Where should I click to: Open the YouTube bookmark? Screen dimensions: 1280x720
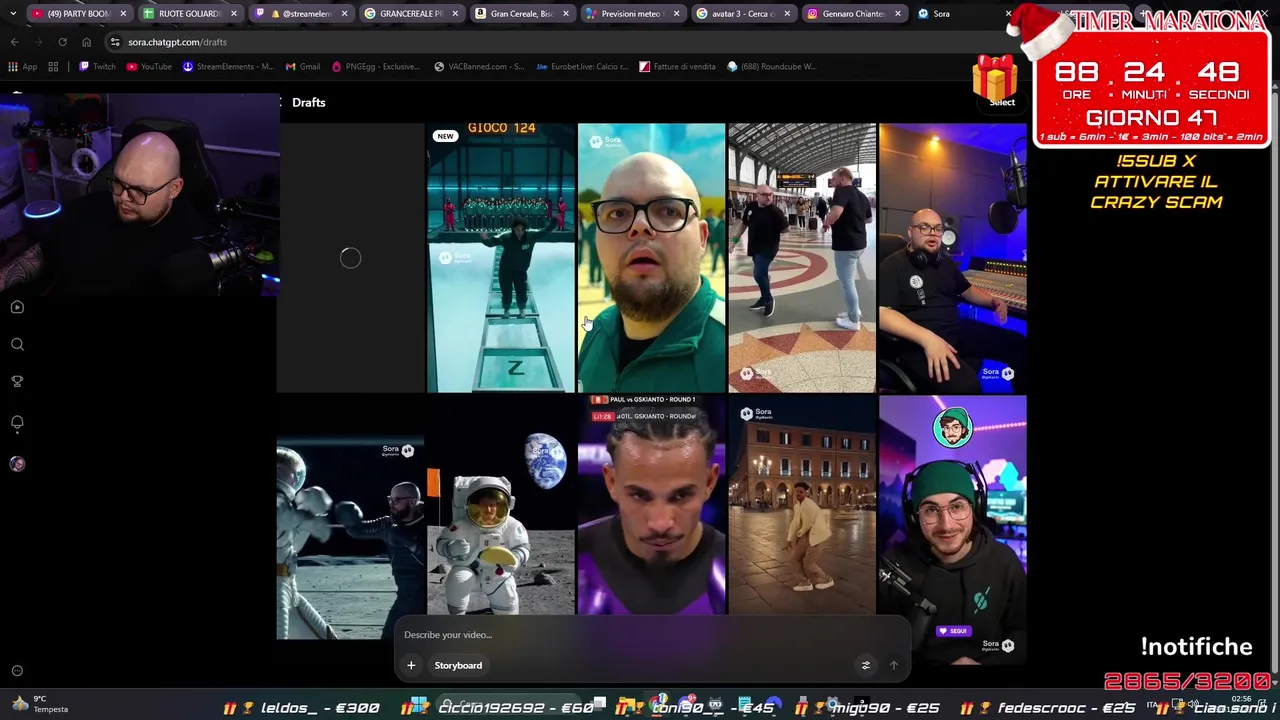click(x=149, y=67)
